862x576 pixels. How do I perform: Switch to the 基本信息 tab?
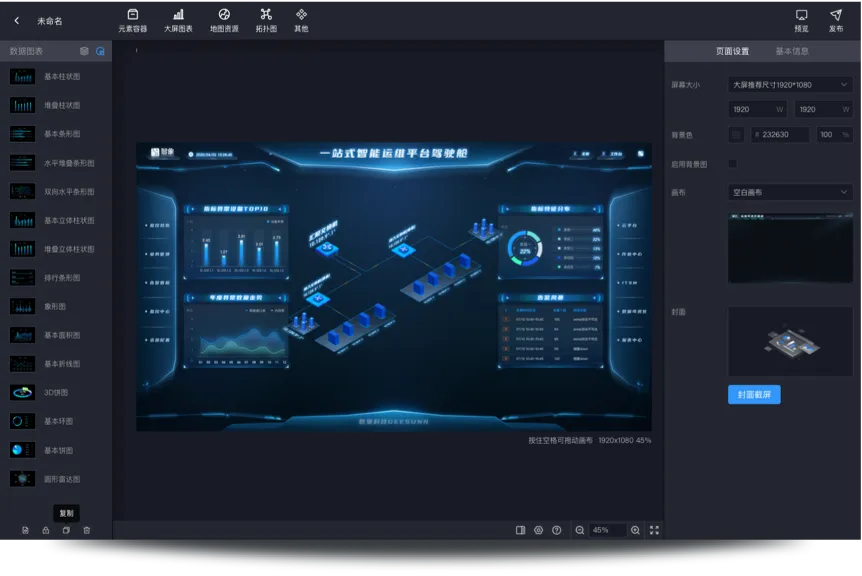coord(792,51)
